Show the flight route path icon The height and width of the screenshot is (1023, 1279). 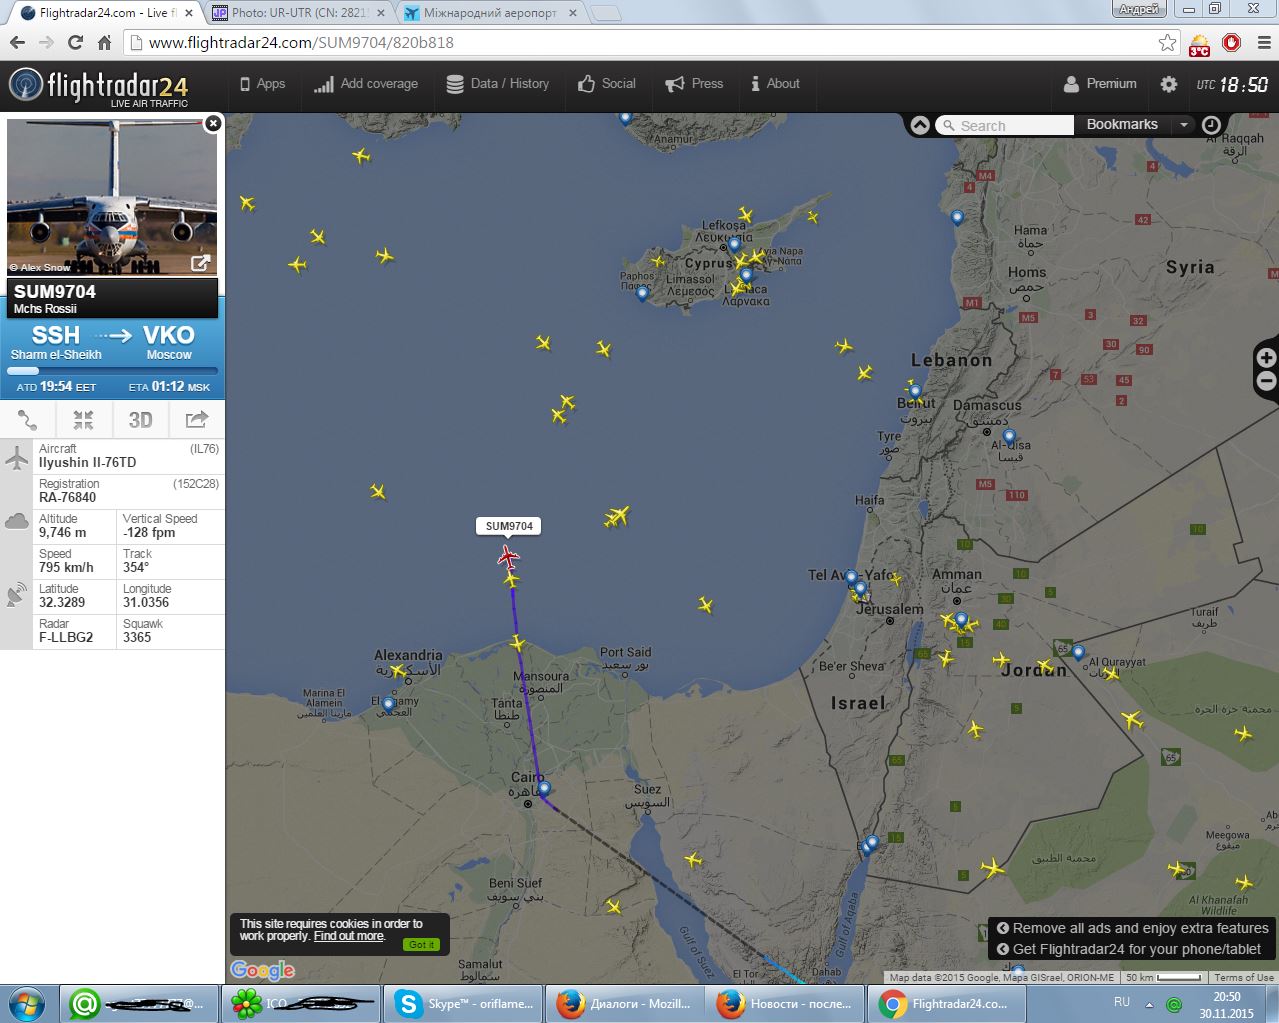pos(27,420)
